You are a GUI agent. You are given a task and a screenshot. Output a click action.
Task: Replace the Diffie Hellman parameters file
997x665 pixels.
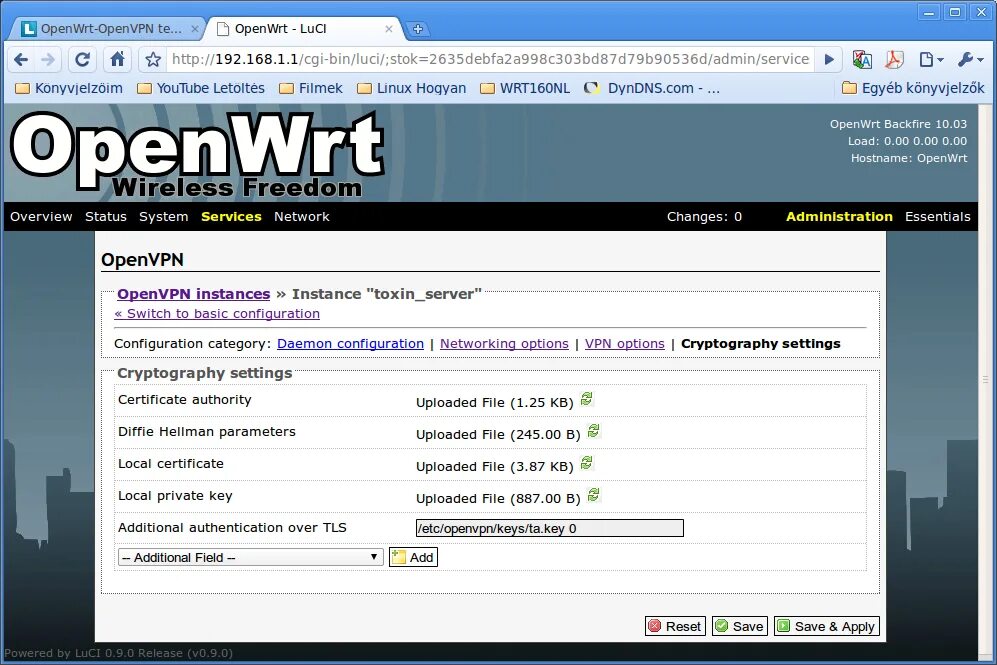[x=594, y=431]
